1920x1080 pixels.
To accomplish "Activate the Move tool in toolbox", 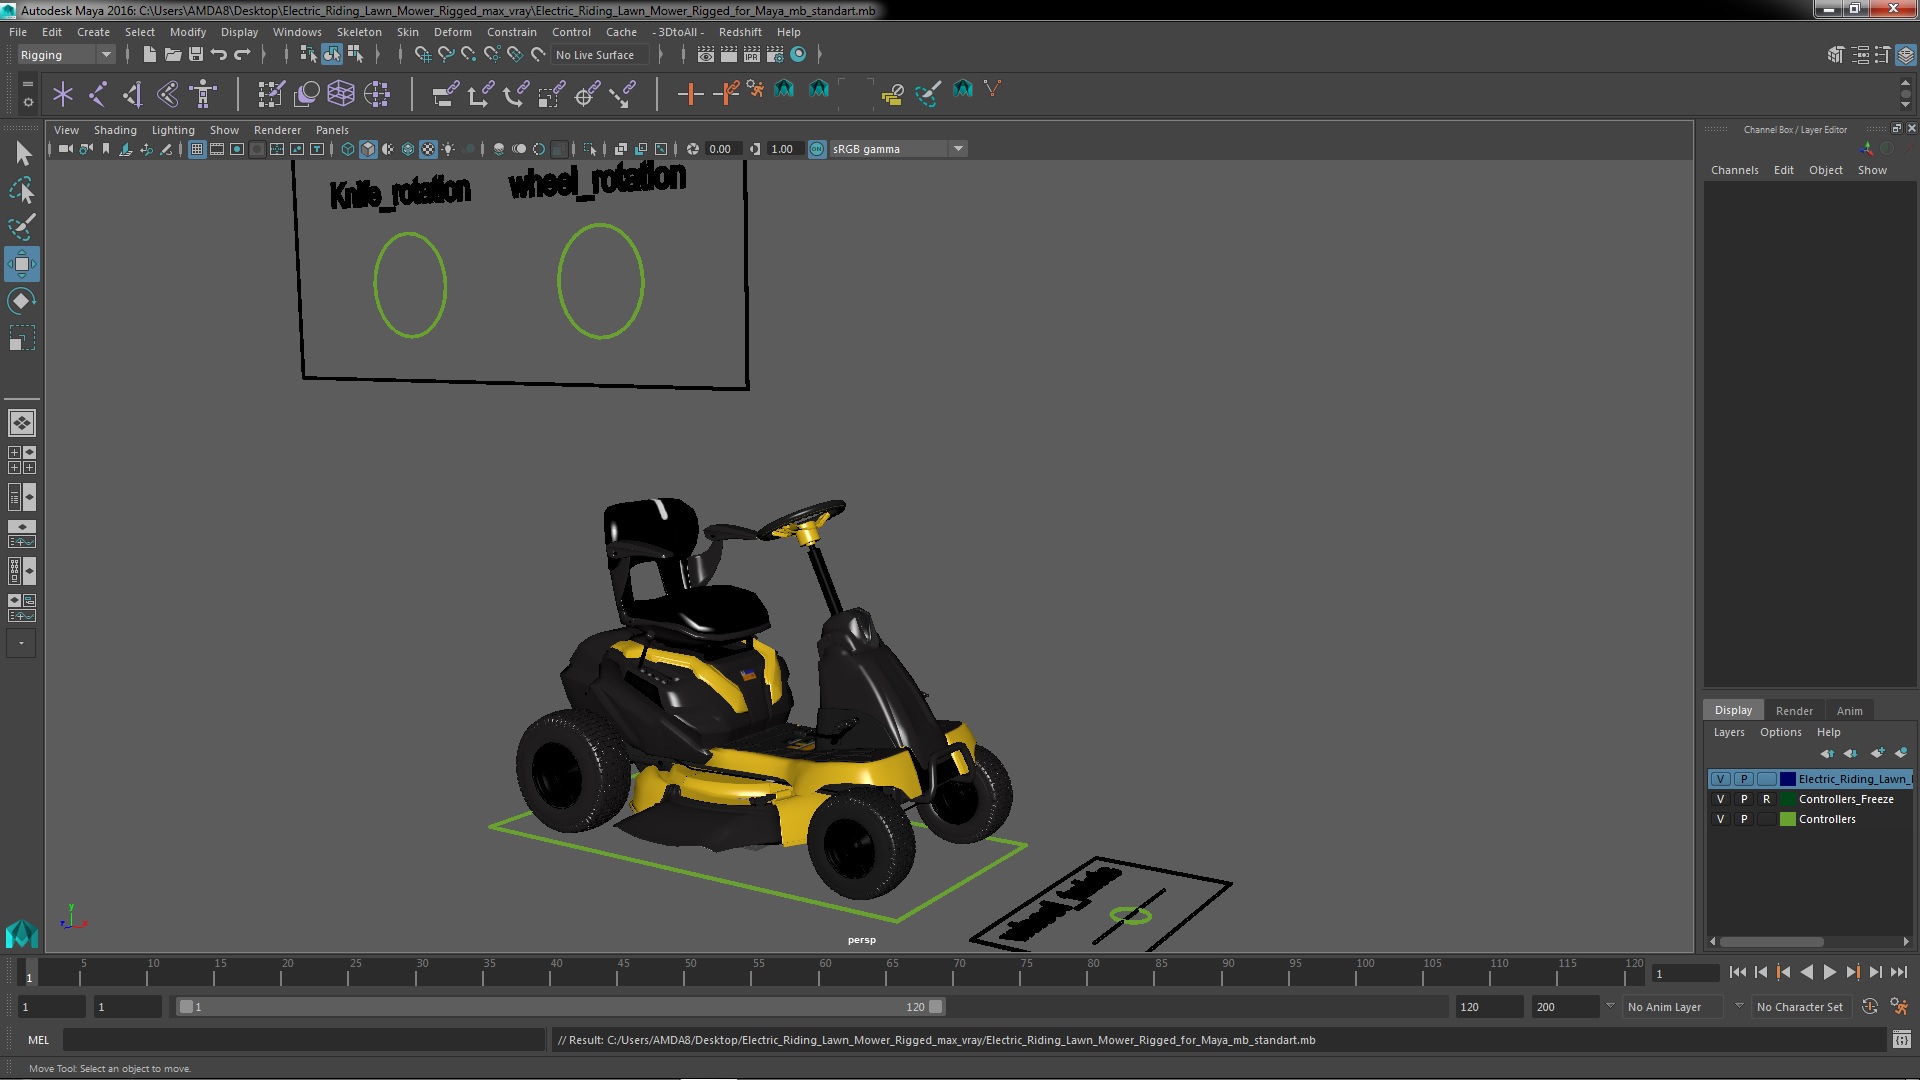I will pyautogui.click(x=22, y=264).
